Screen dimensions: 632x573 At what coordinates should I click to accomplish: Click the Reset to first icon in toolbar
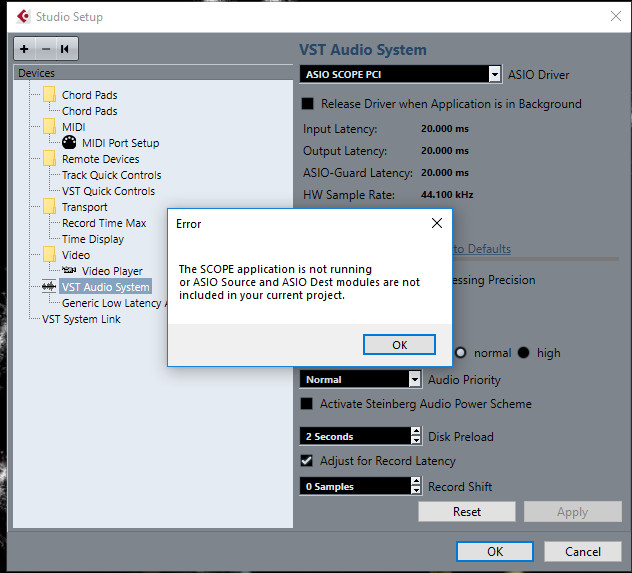point(65,49)
